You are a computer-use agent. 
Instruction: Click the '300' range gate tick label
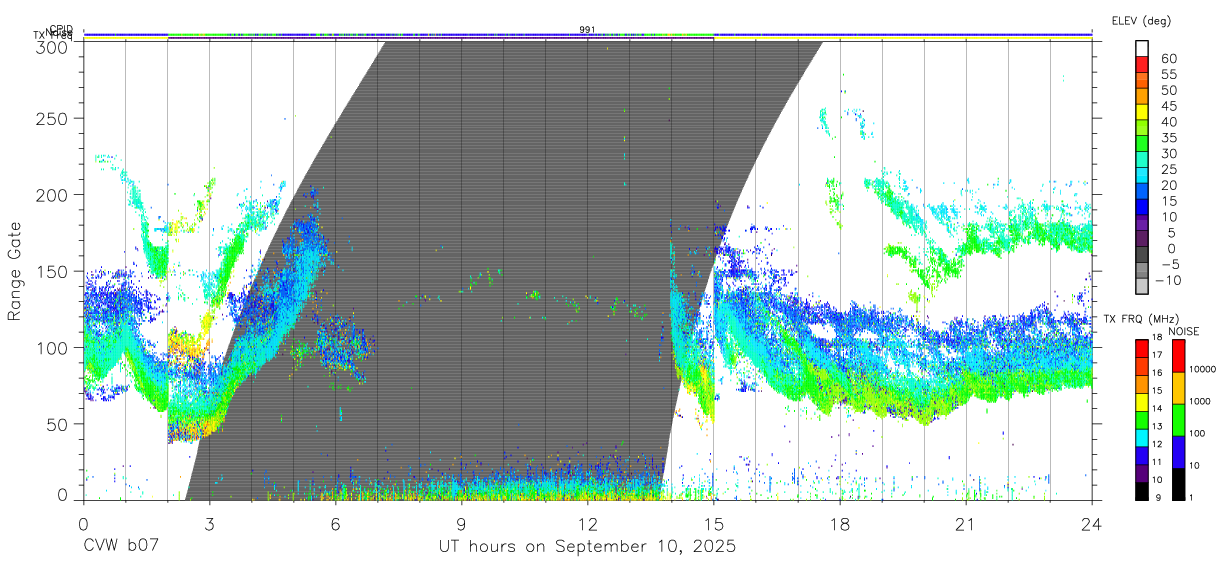(51, 47)
